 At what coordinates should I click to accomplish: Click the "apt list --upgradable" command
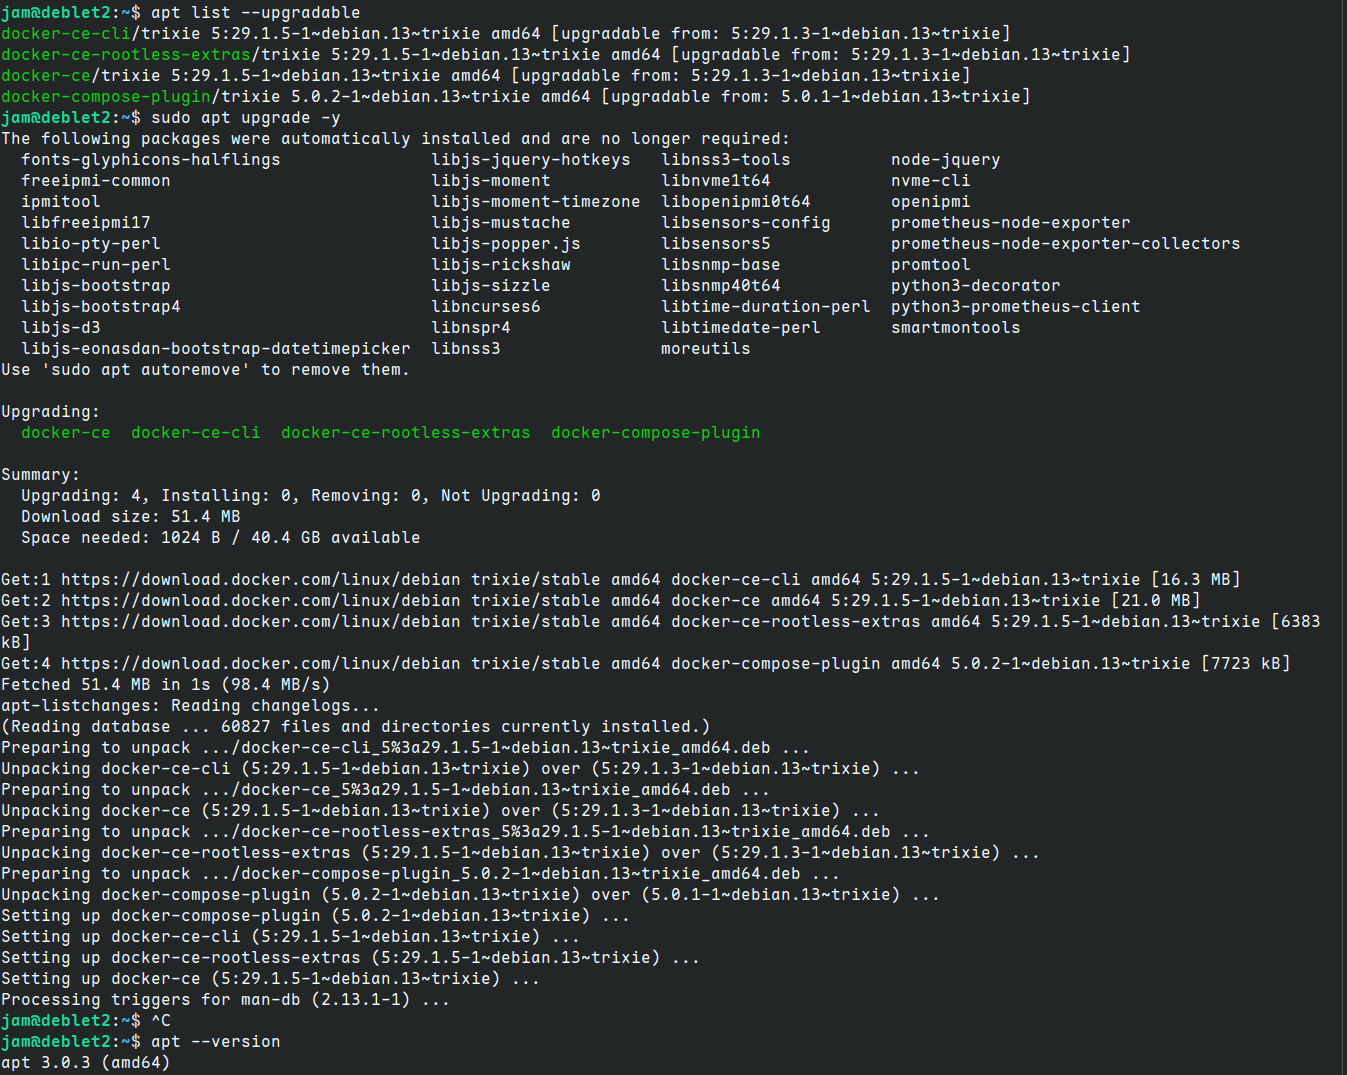[255, 13]
